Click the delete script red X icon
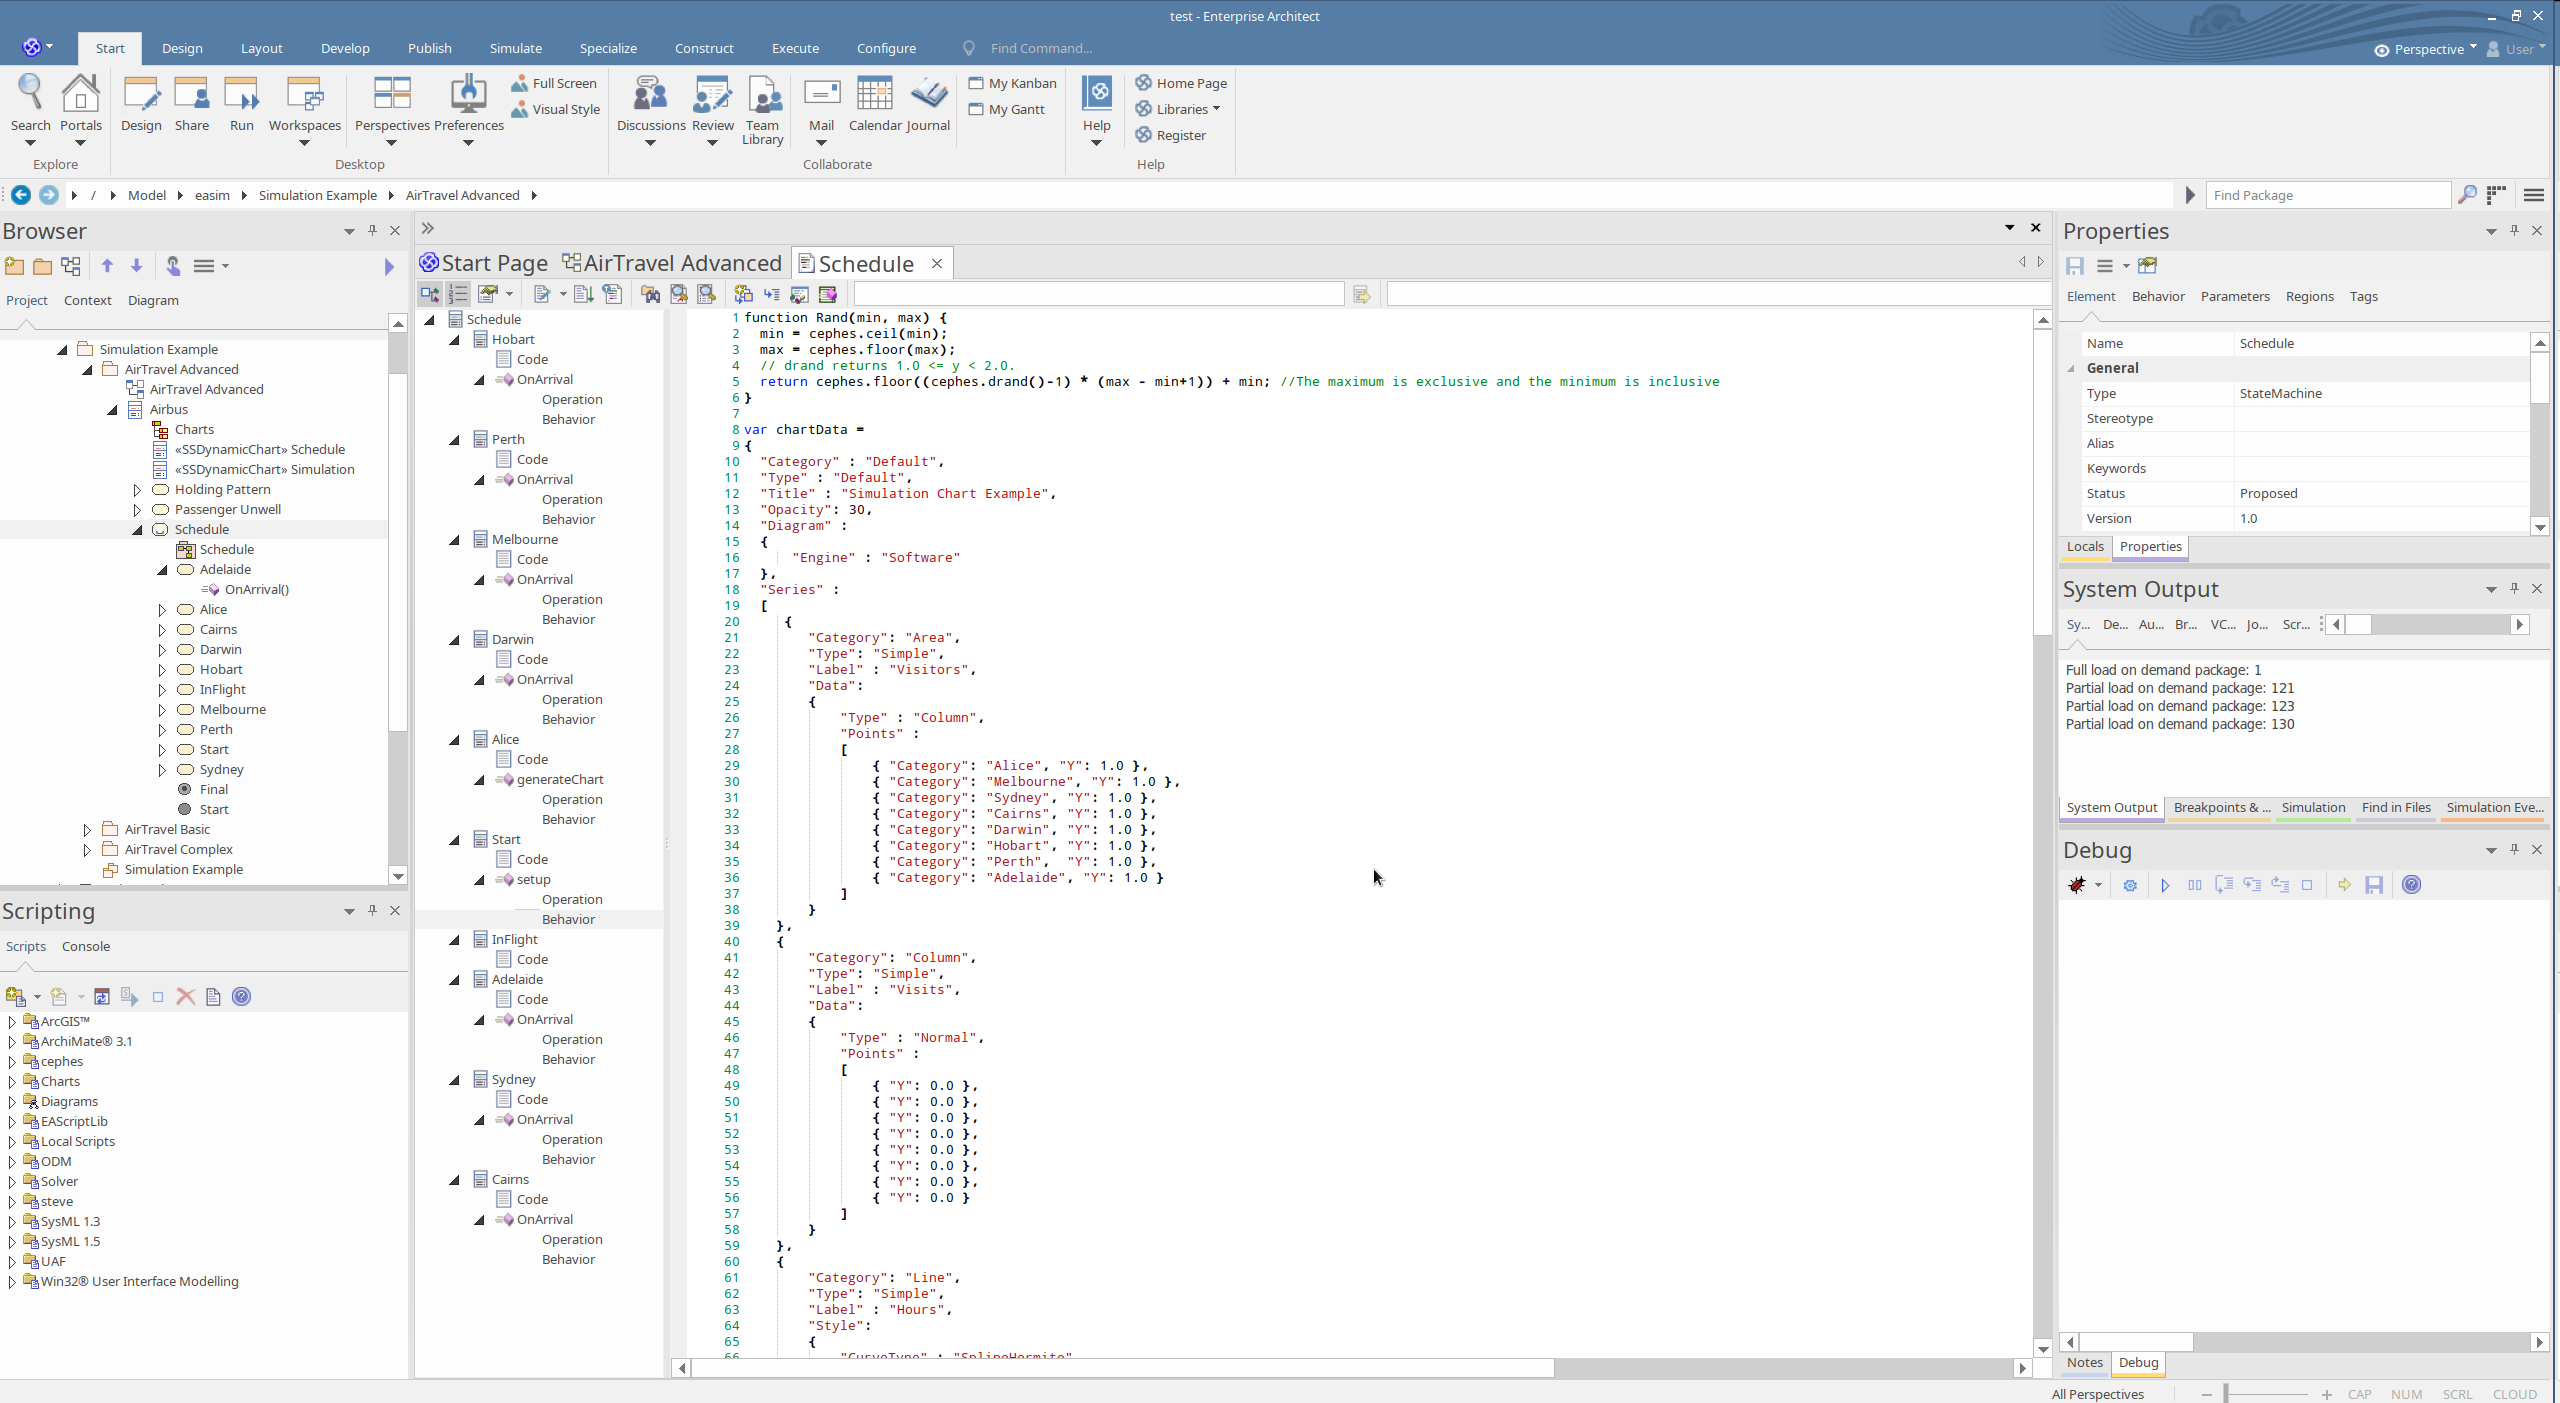The image size is (2560, 1403). coord(185,996)
